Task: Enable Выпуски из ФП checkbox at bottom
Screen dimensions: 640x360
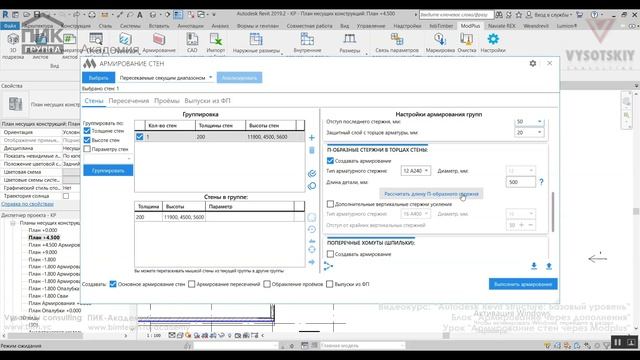Action: pyautogui.click(x=330, y=284)
